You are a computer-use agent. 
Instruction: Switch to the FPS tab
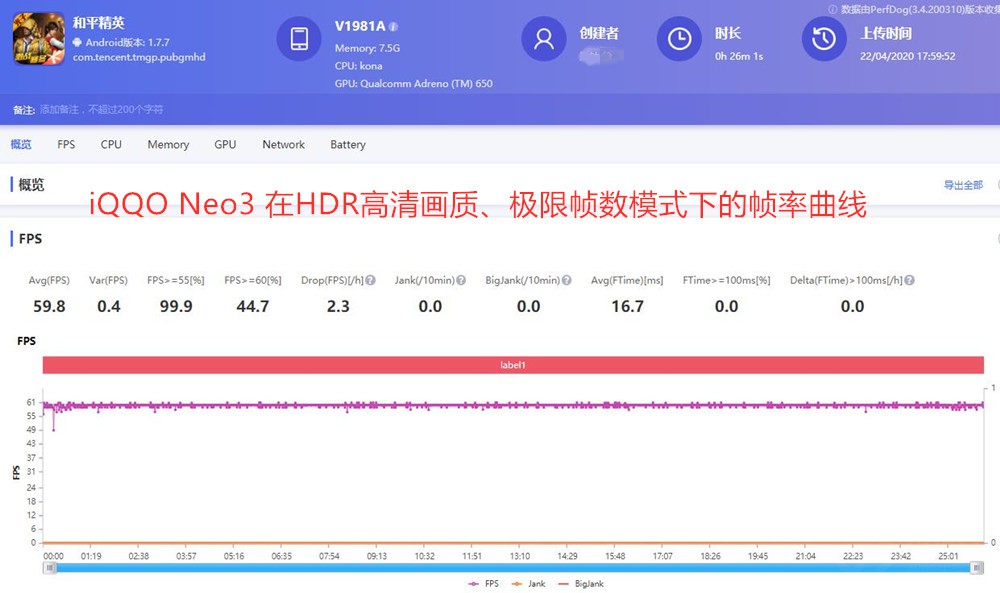66,145
